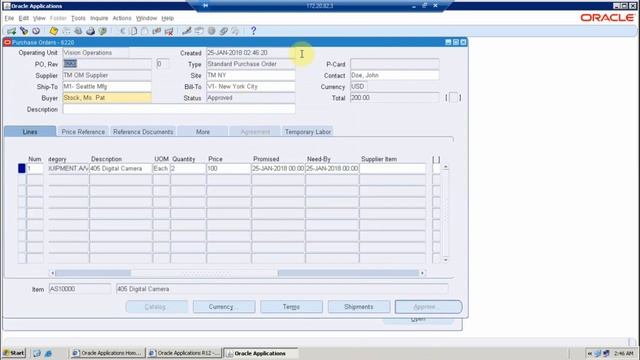Open the Help menu
640x360 pixels.
tap(167, 18)
